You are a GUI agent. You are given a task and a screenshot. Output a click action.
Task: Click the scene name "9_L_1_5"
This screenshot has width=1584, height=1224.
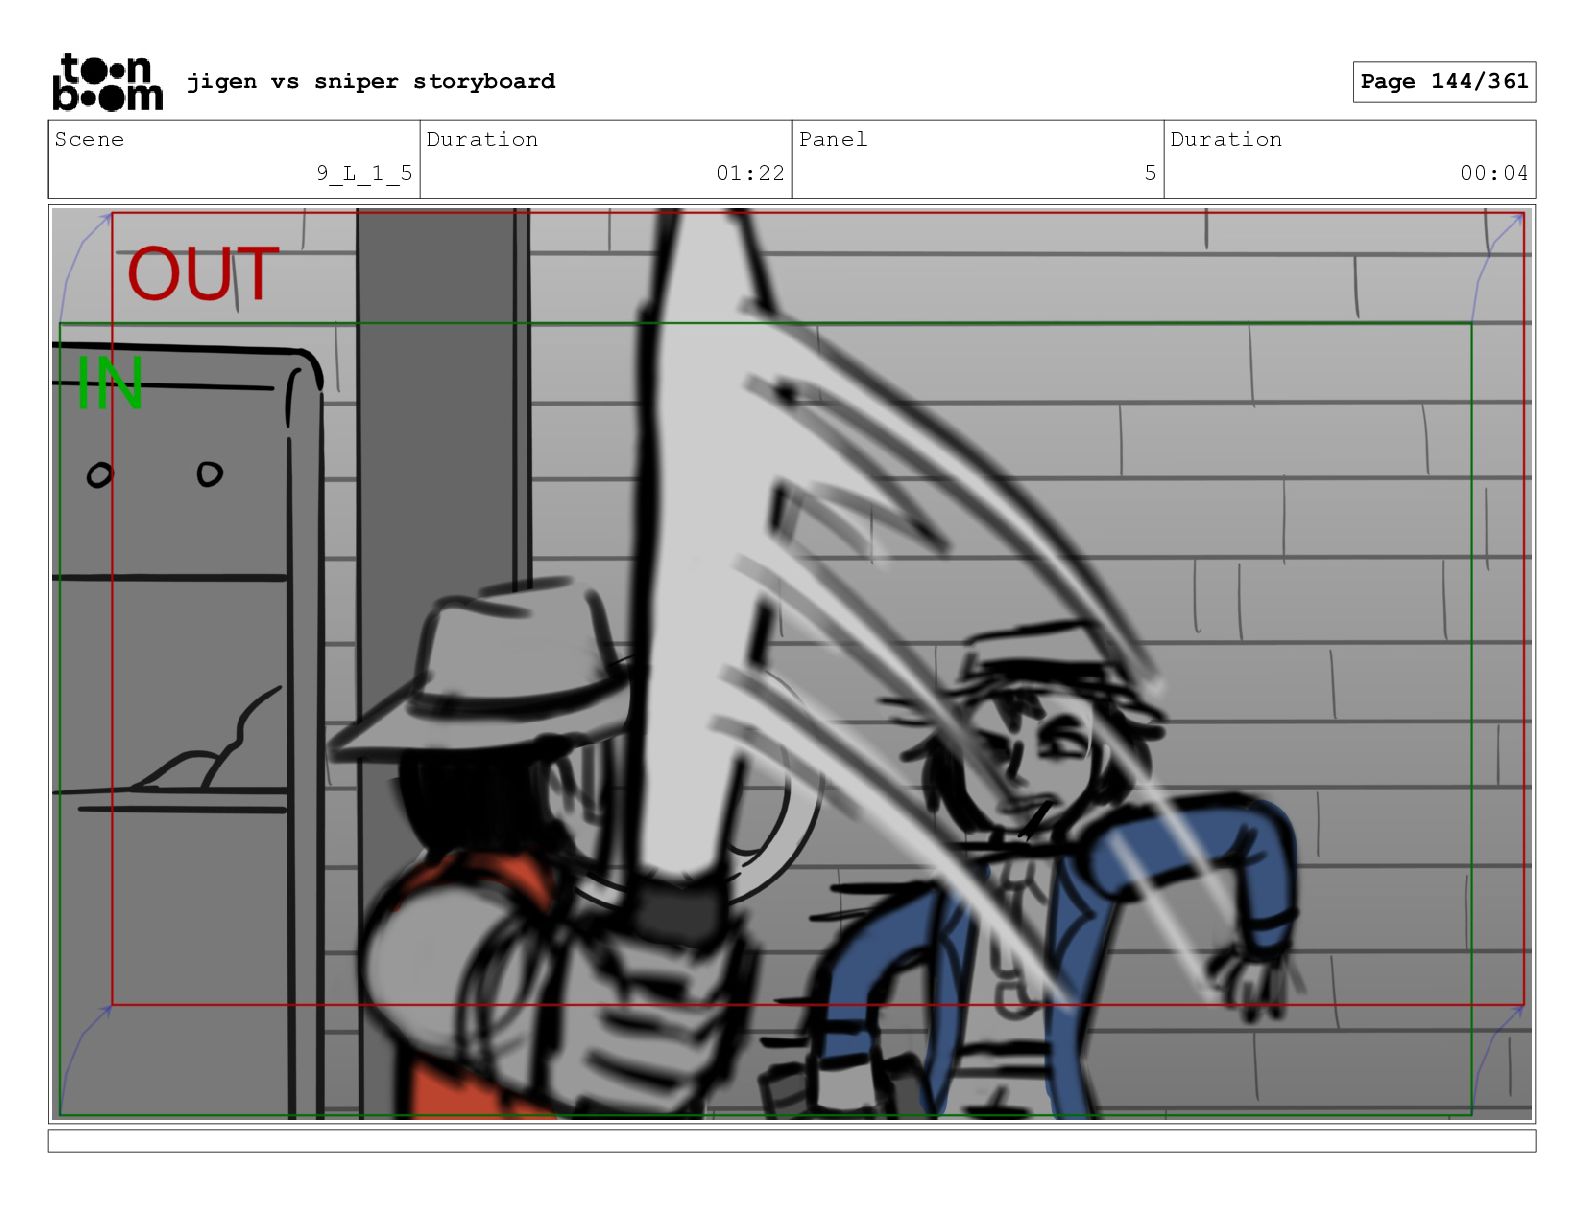tap(365, 173)
